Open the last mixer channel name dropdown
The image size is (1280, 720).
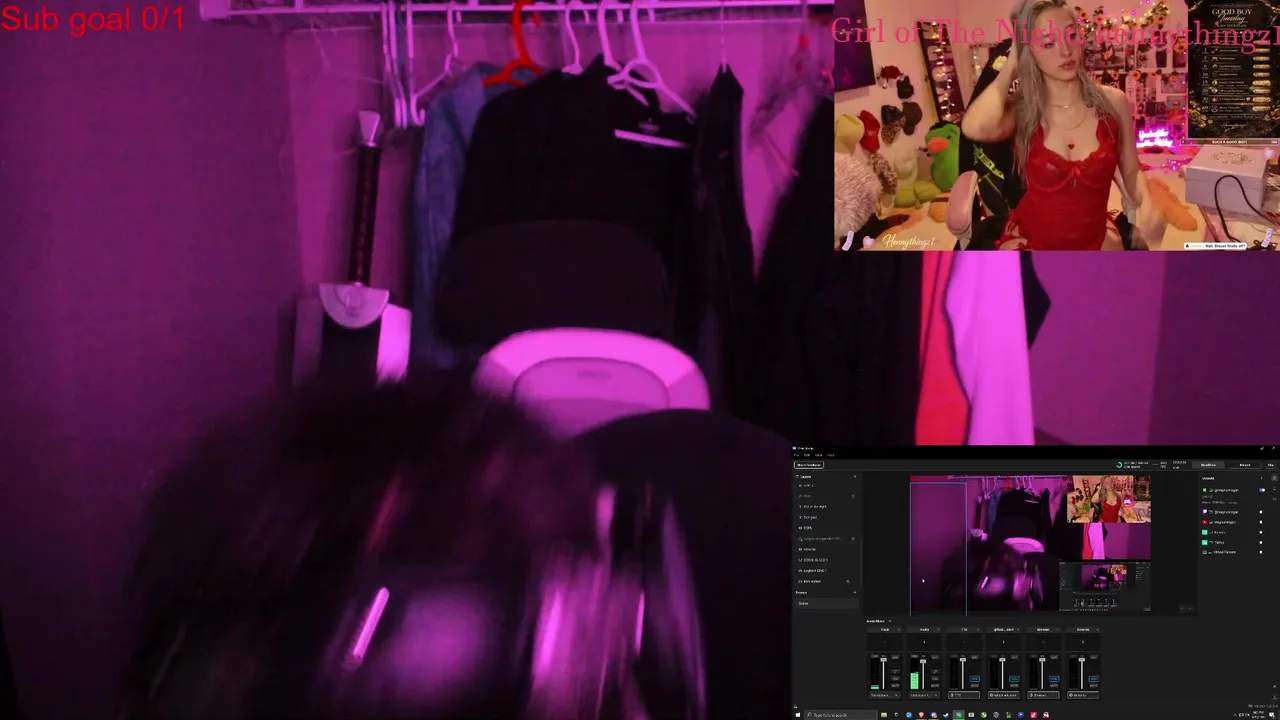click(x=1083, y=629)
